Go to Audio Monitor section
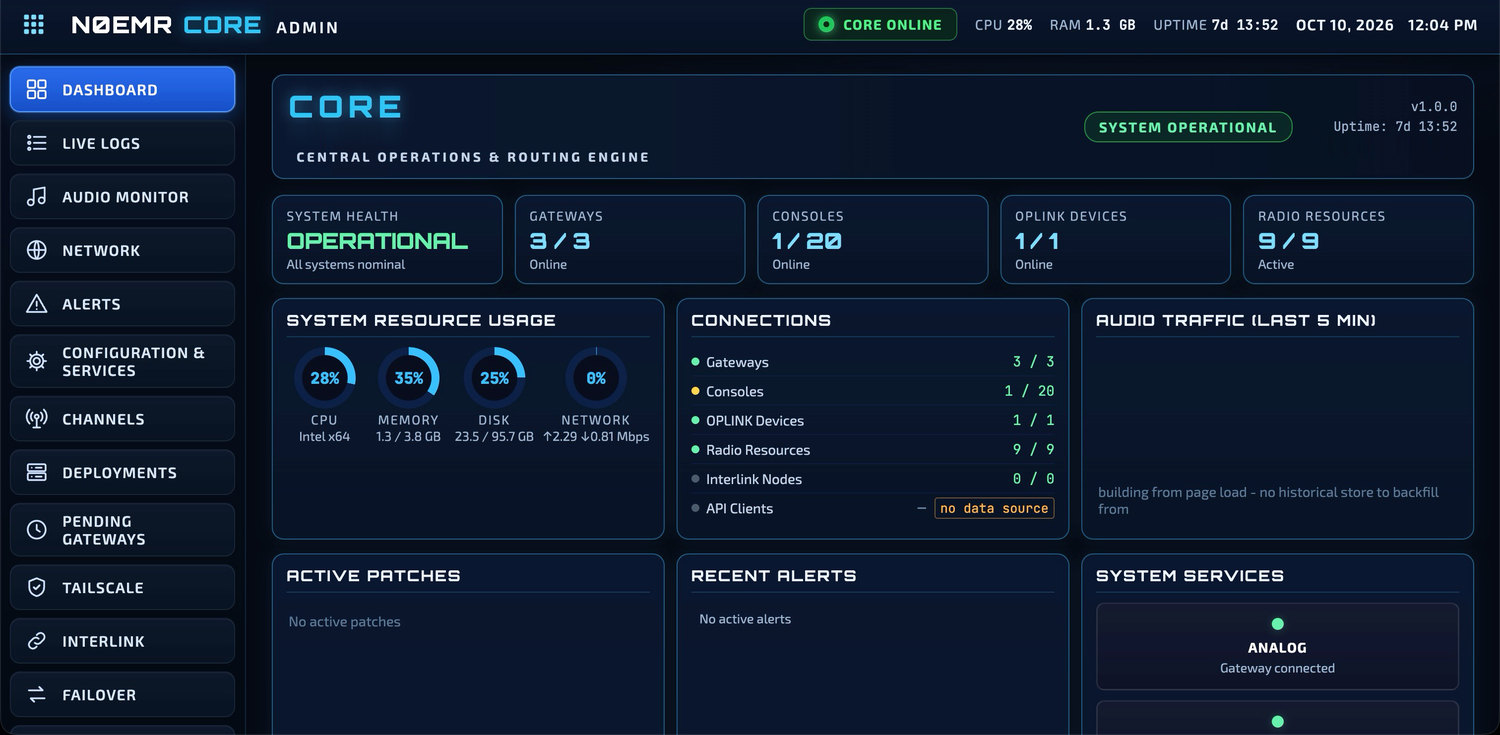 coord(123,197)
